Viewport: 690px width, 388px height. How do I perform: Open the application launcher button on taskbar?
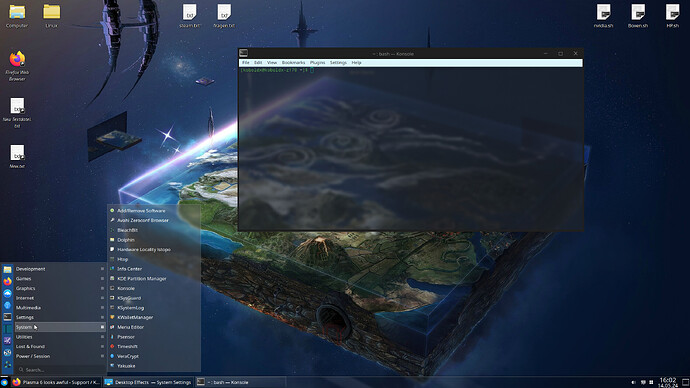point(4,382)
